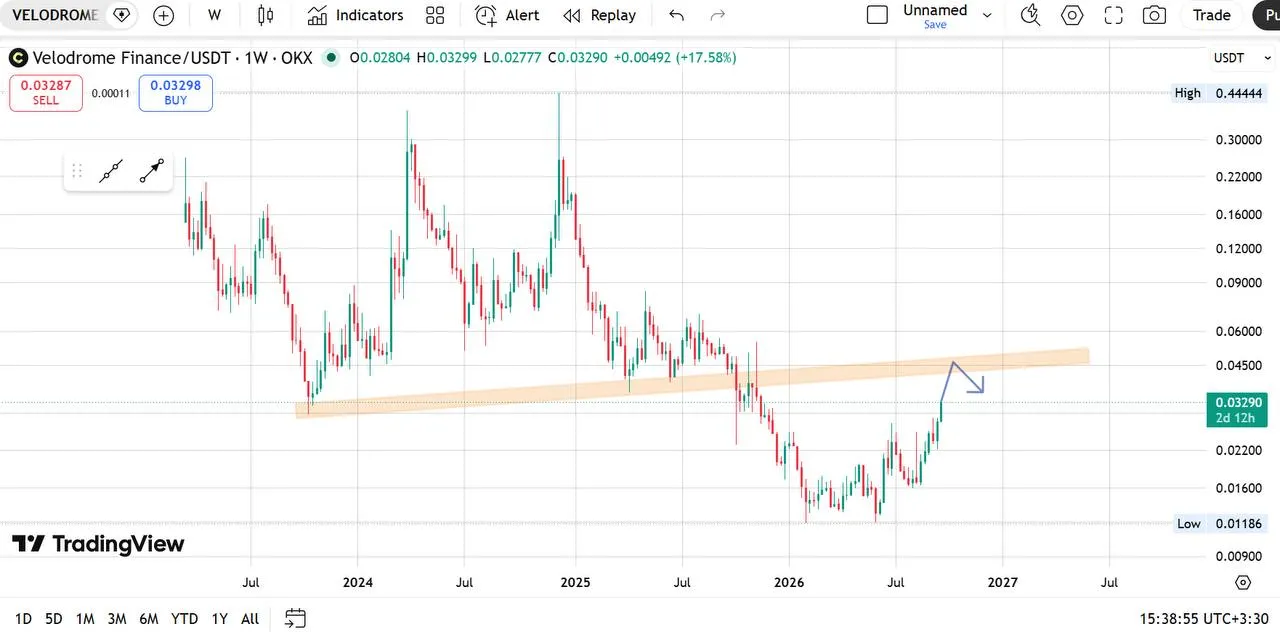Select the 3M time range
The width and height of the screenshot is (1280, 632).
click(x=117, y=619)
